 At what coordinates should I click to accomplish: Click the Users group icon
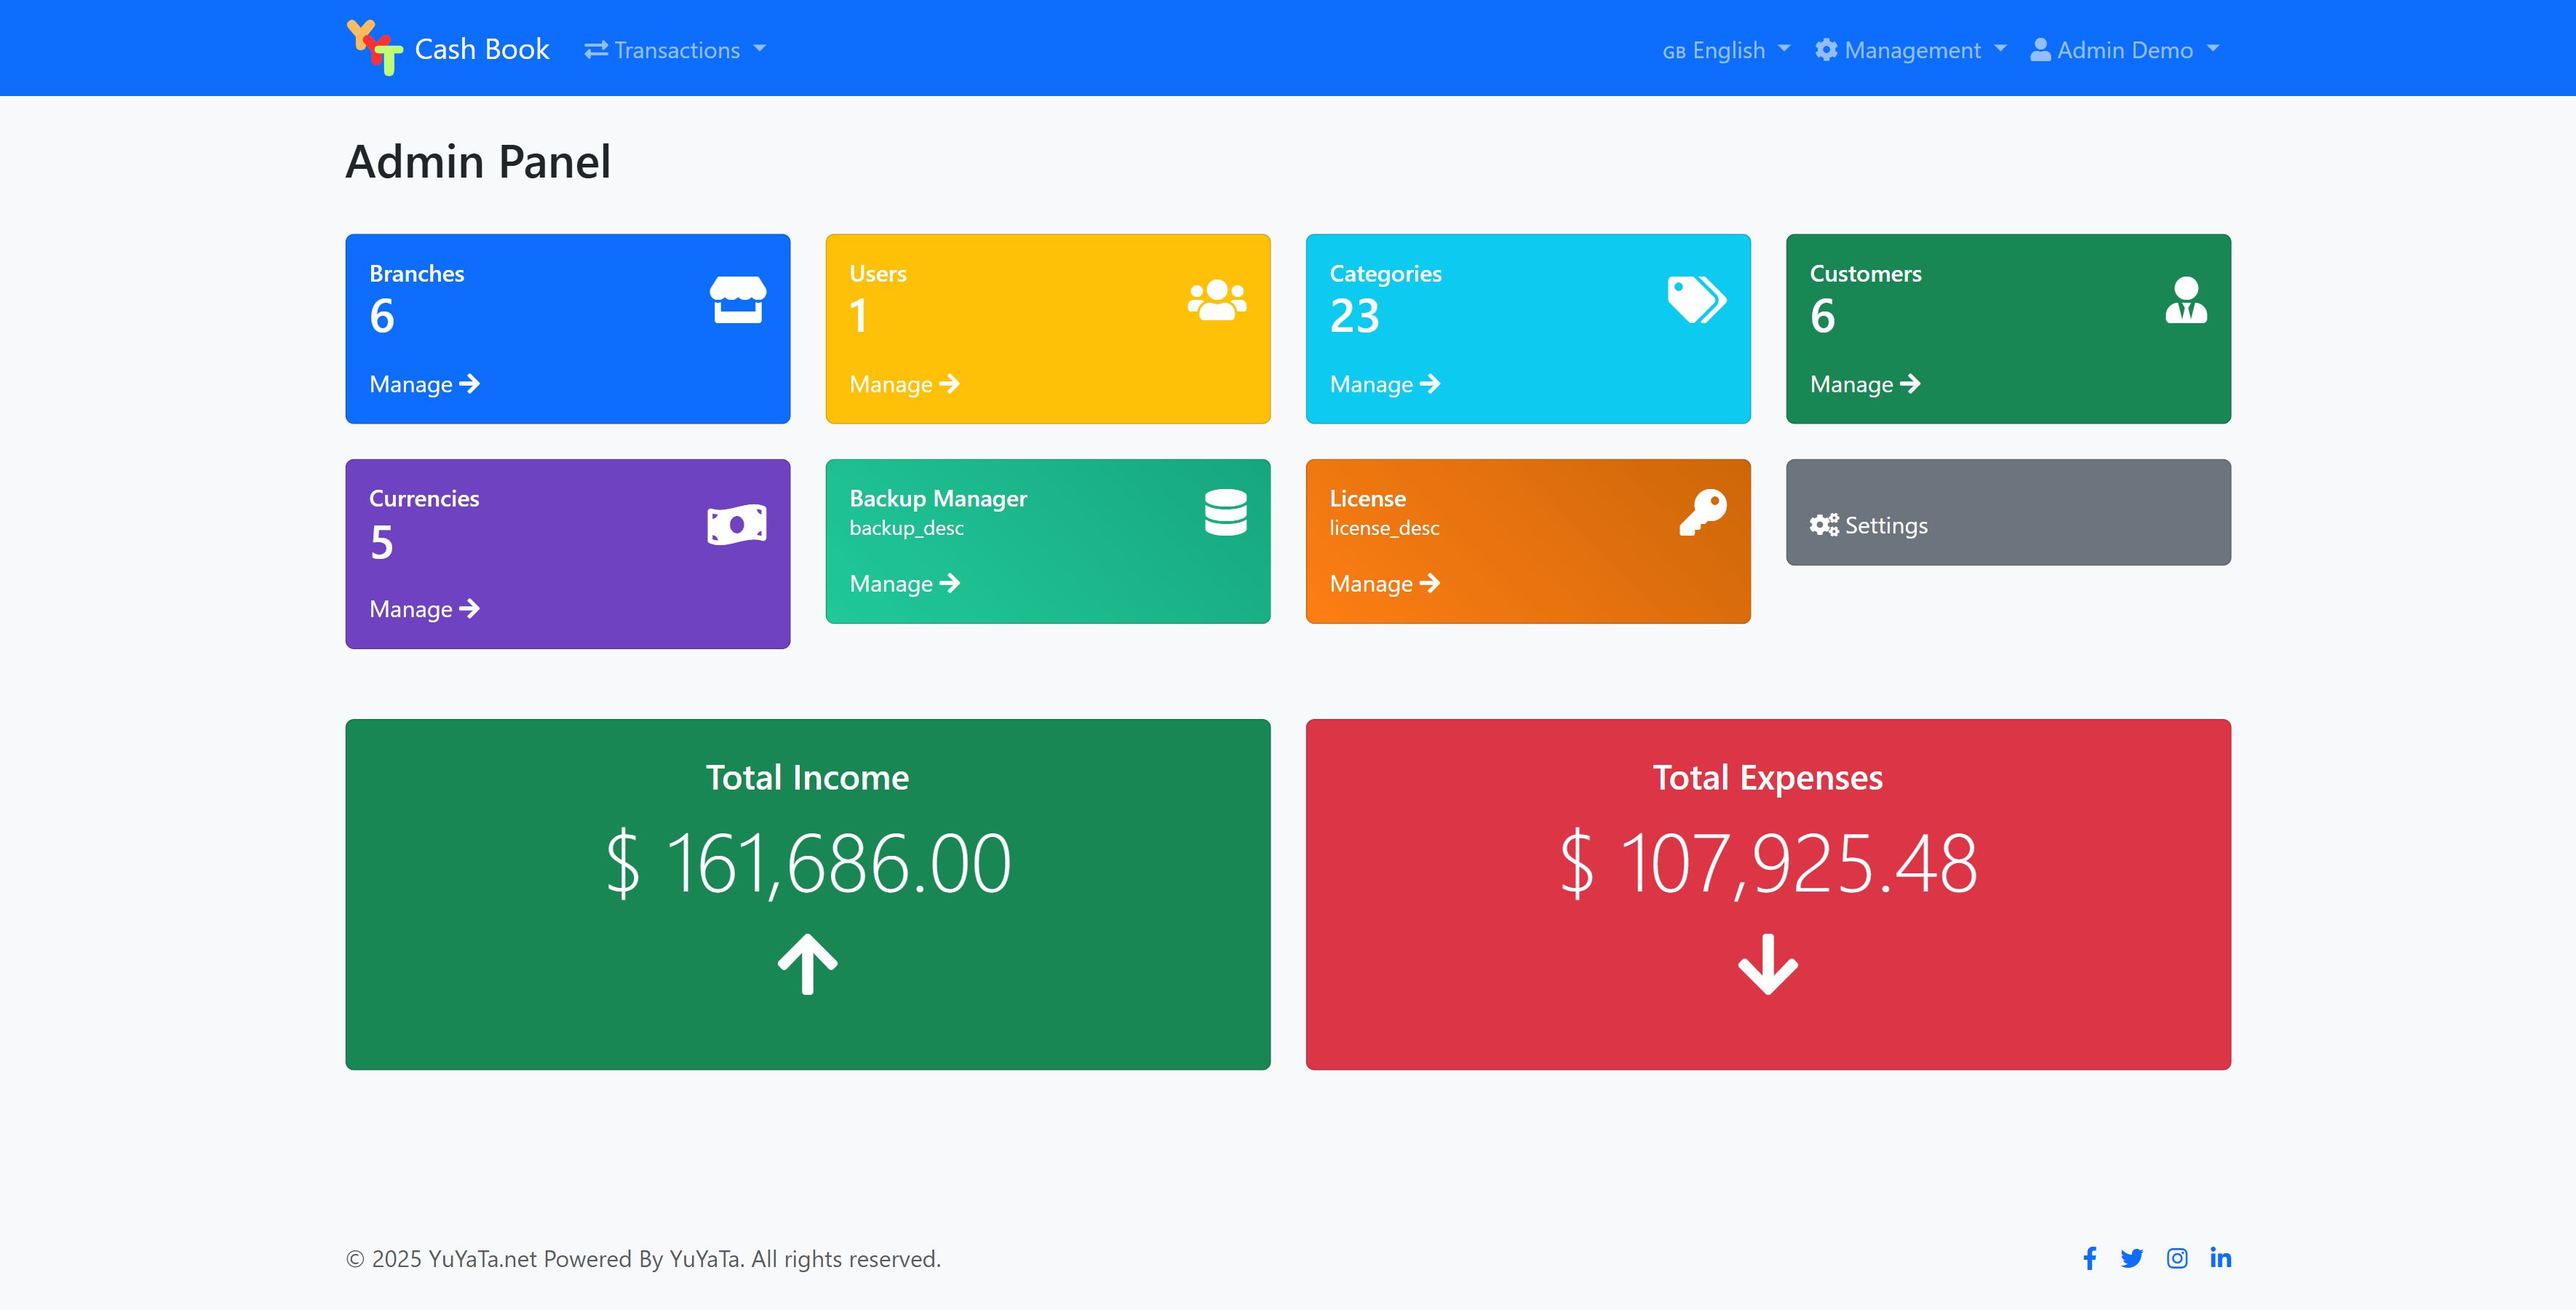1217,300
